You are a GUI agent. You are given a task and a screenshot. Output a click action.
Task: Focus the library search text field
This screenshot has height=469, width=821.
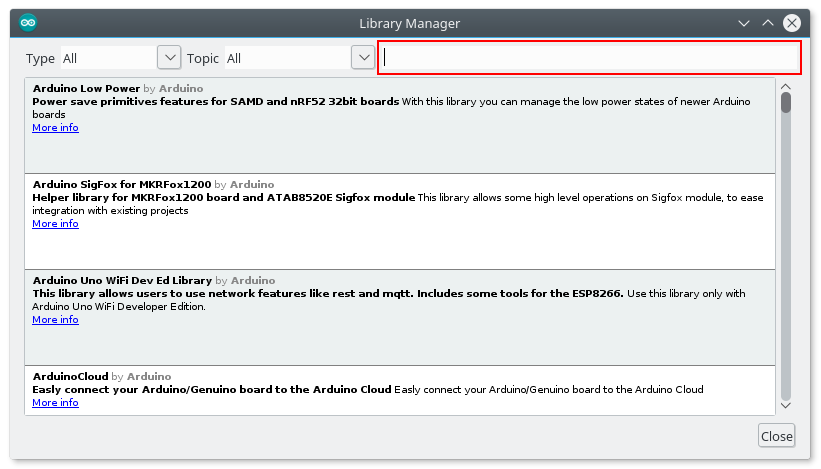(589, 58)
